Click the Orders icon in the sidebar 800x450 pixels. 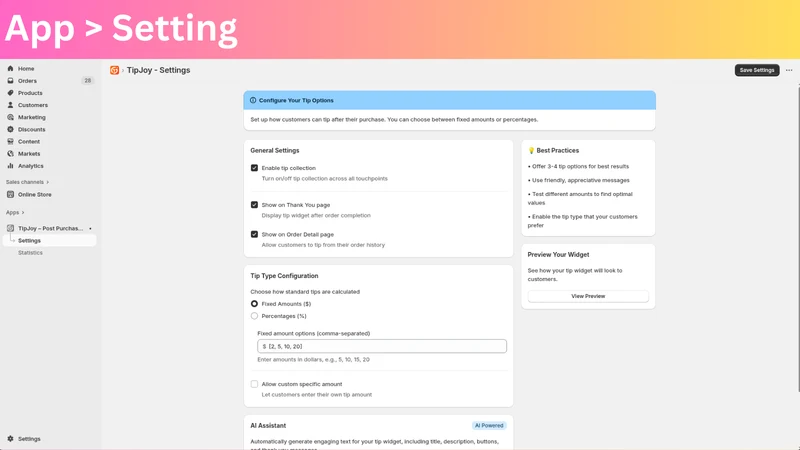point(10,81)
